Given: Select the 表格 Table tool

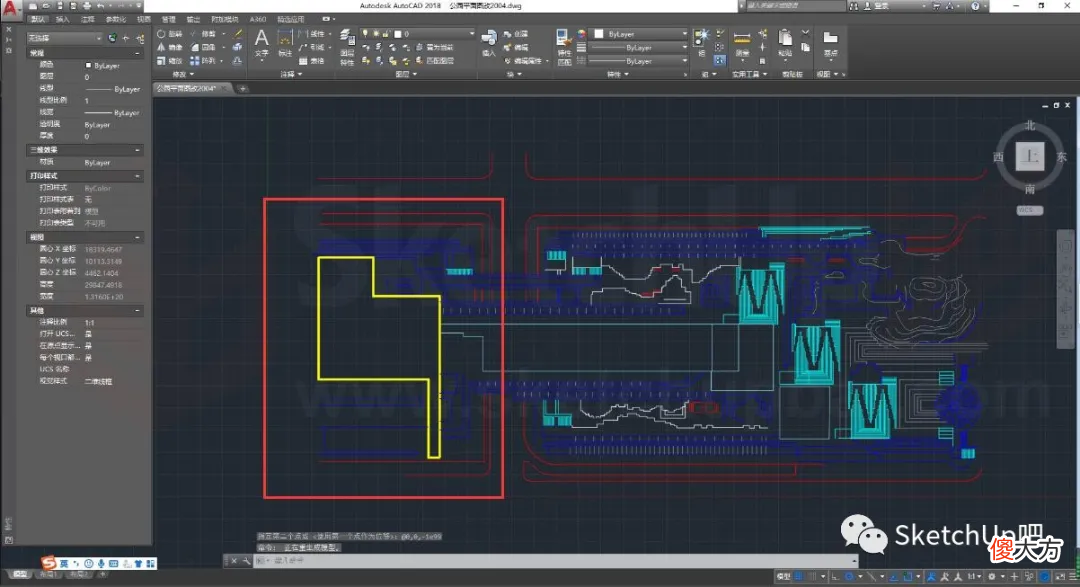Looking at the screenshot, I should pos(312,61).
